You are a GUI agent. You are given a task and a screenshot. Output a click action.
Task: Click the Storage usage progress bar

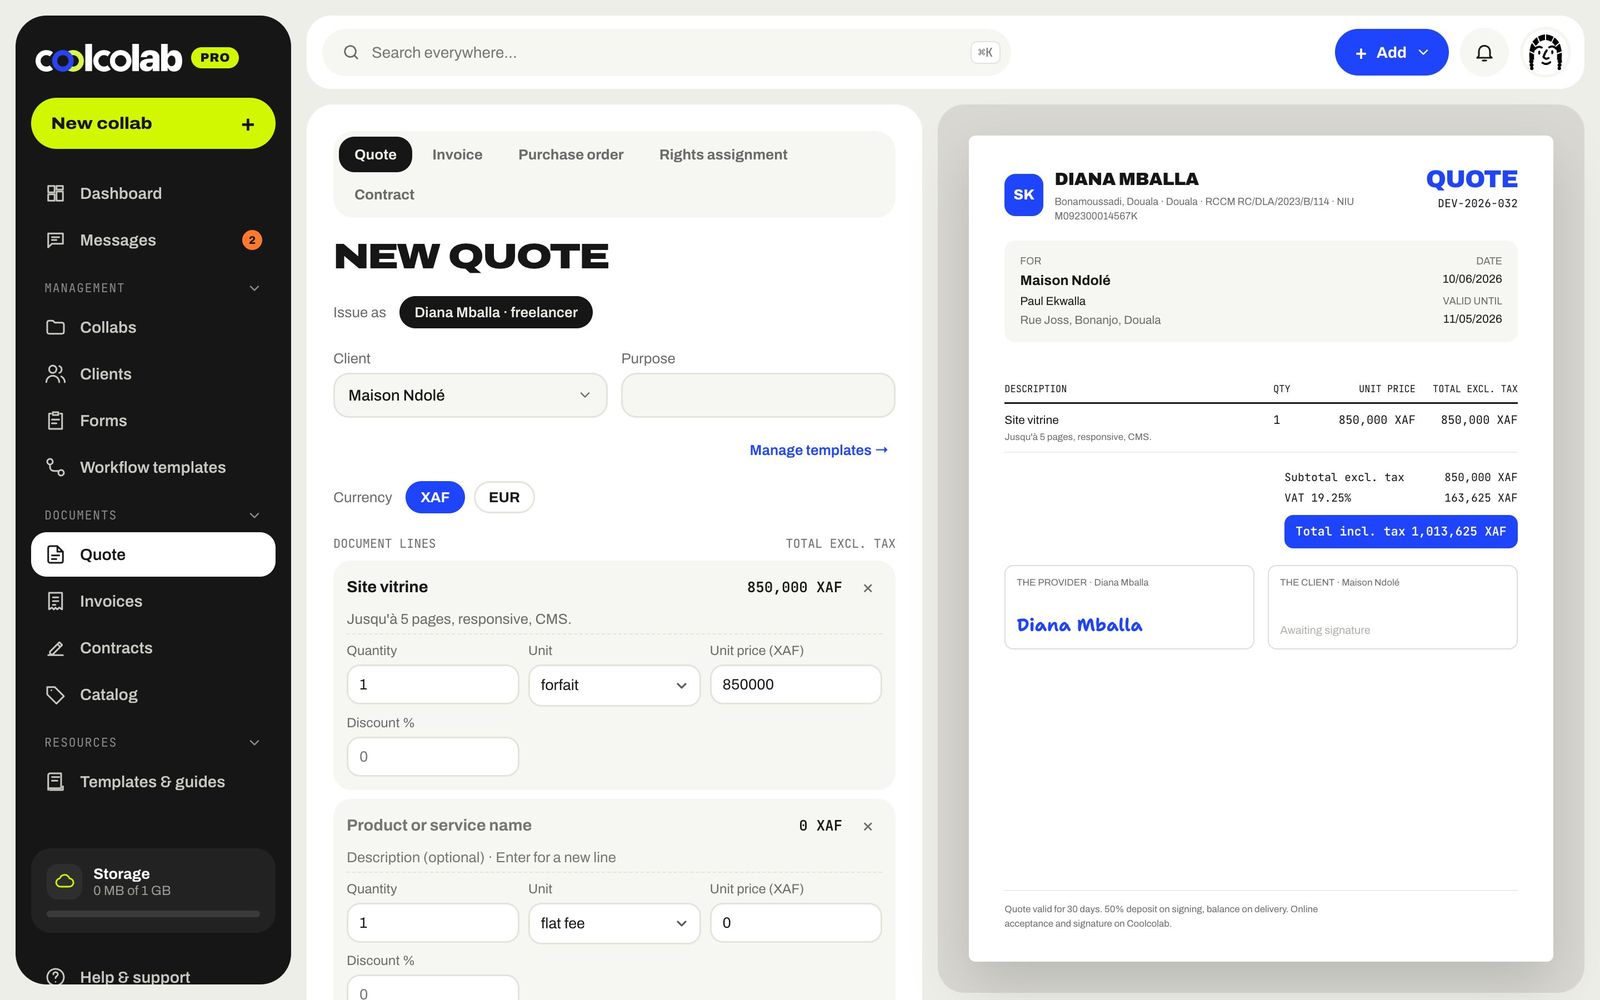tap(153, 913)
